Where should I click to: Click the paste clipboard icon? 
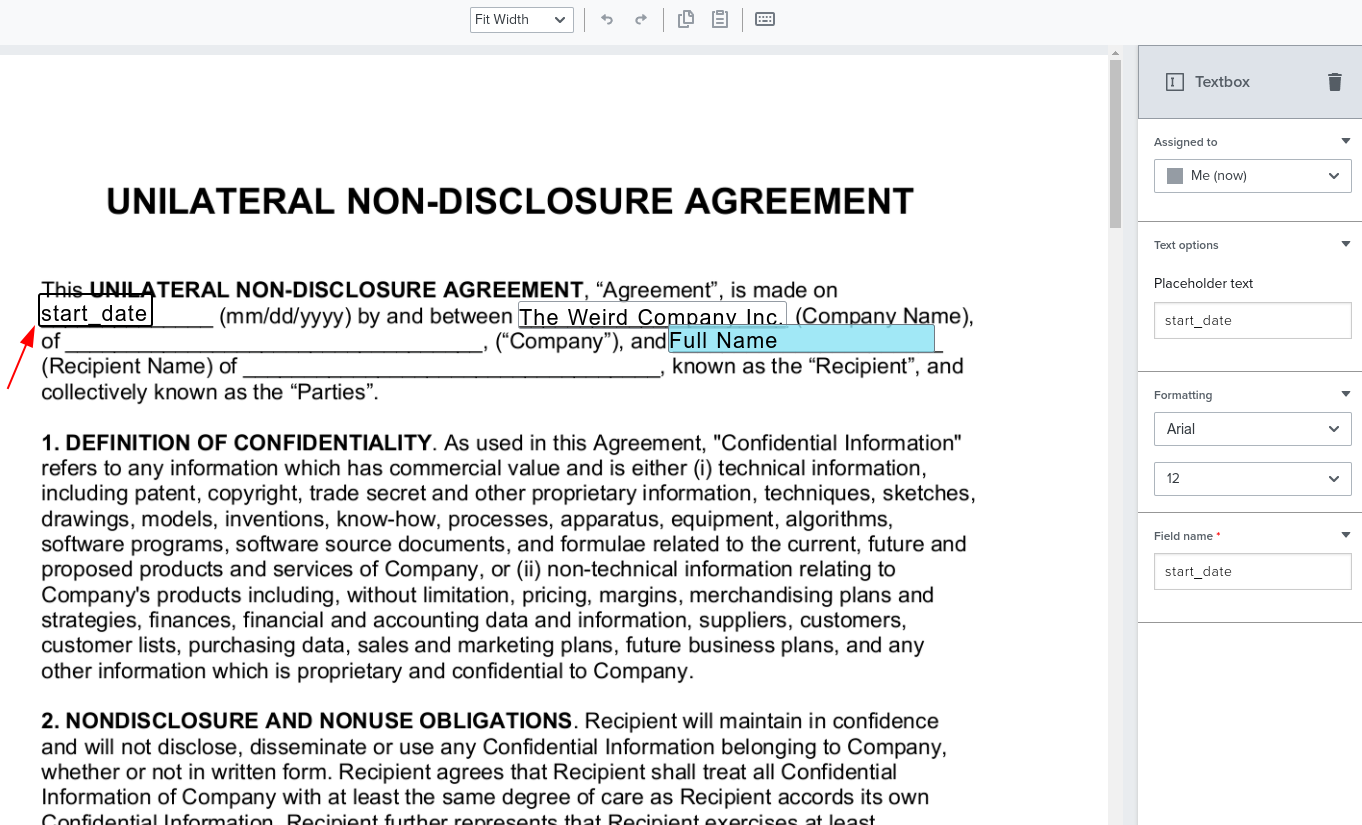point(719,19)
